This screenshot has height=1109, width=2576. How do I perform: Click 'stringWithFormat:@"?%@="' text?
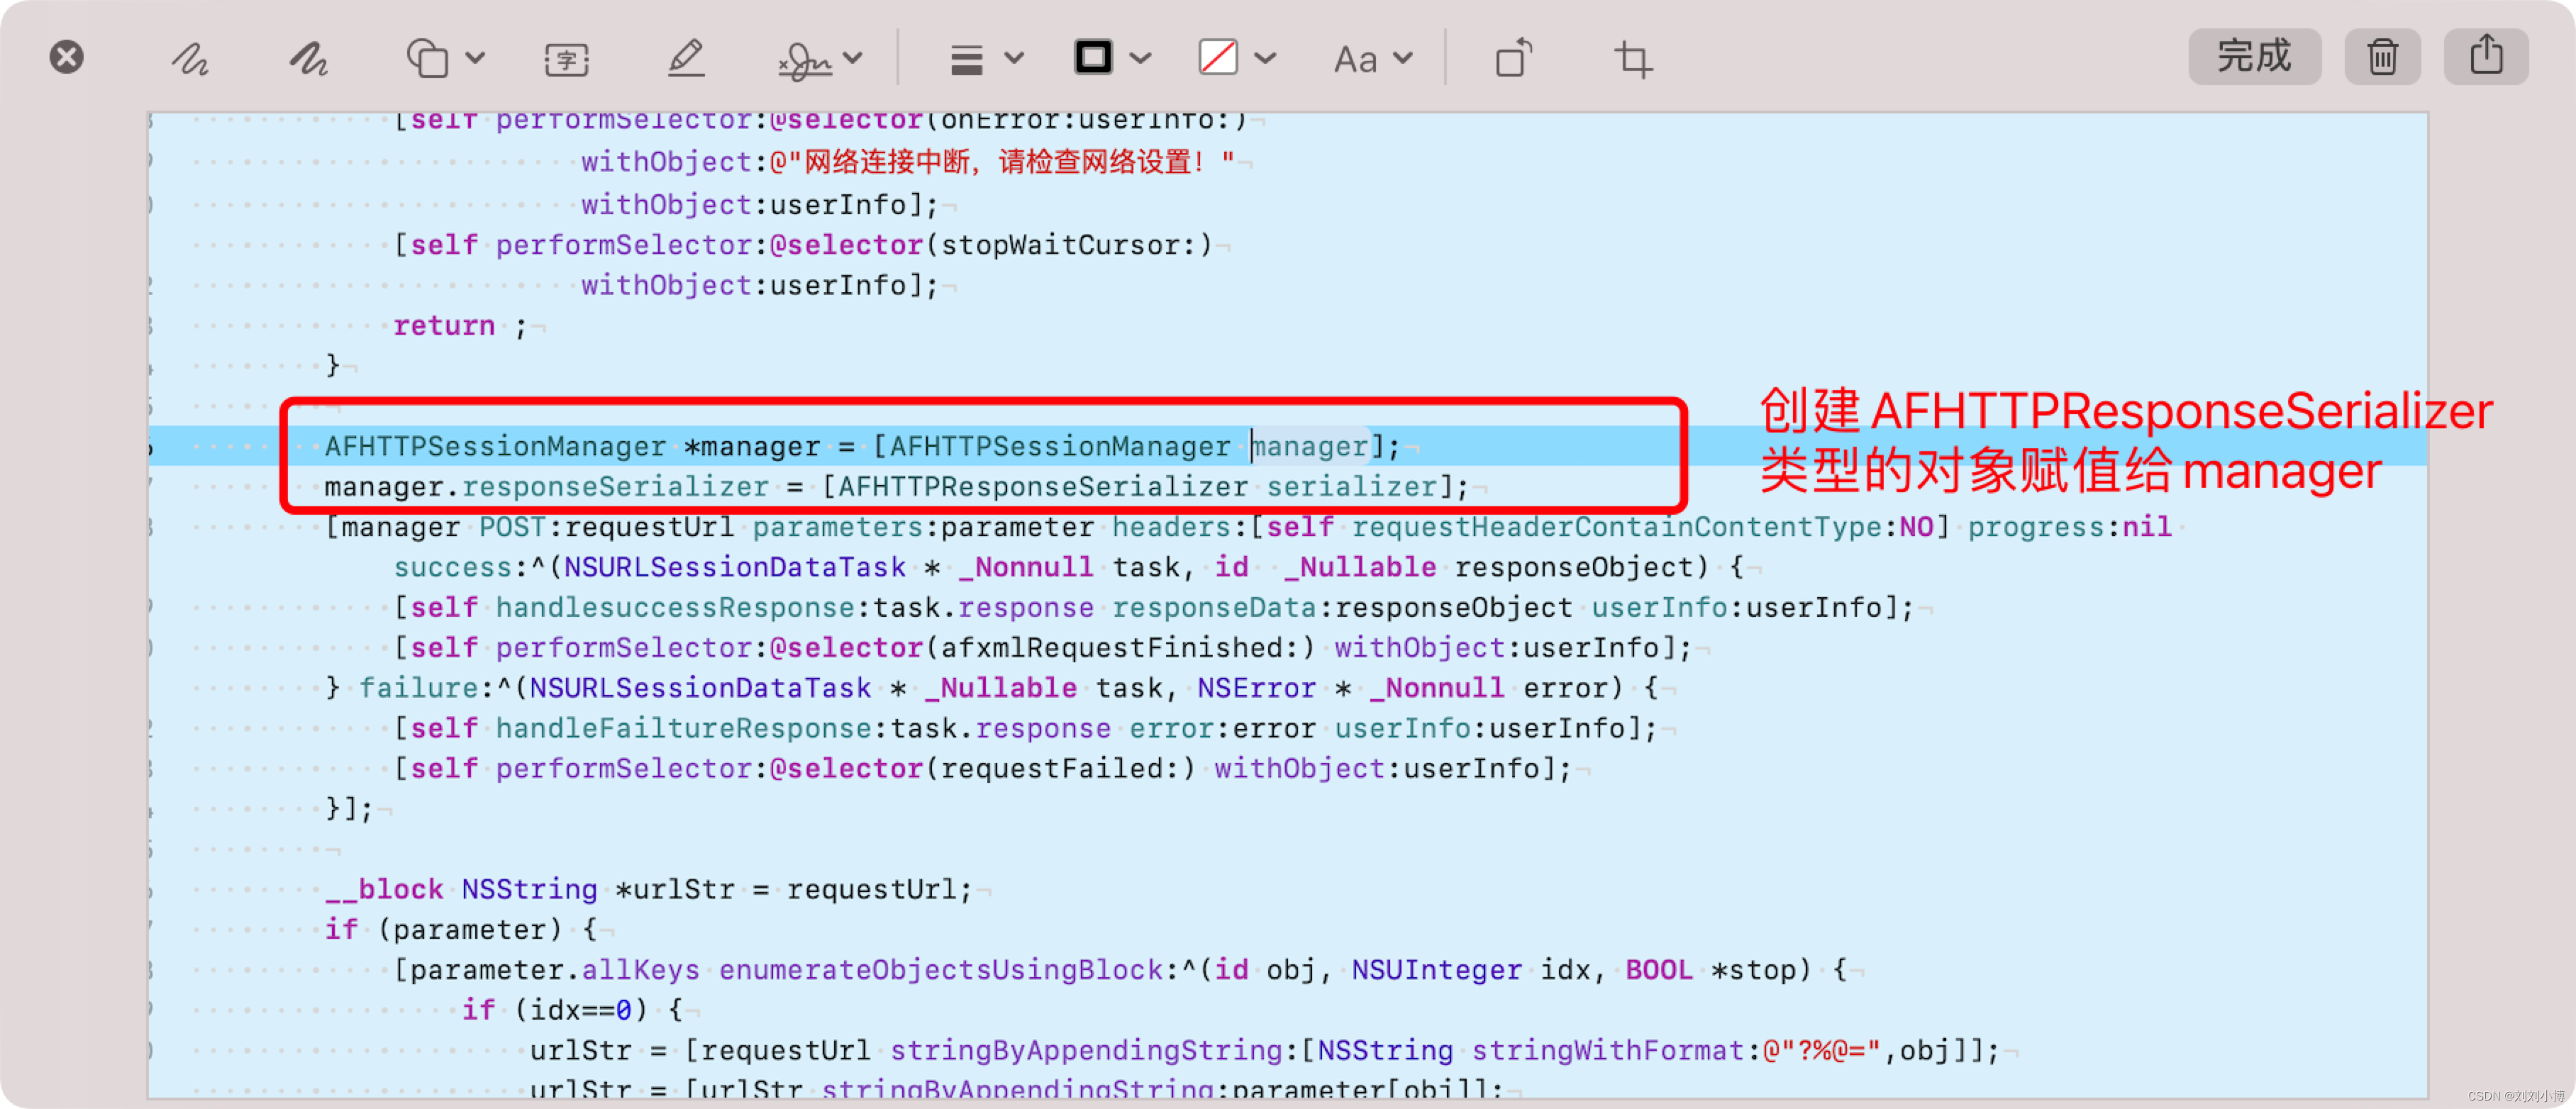point(1676,1050)
